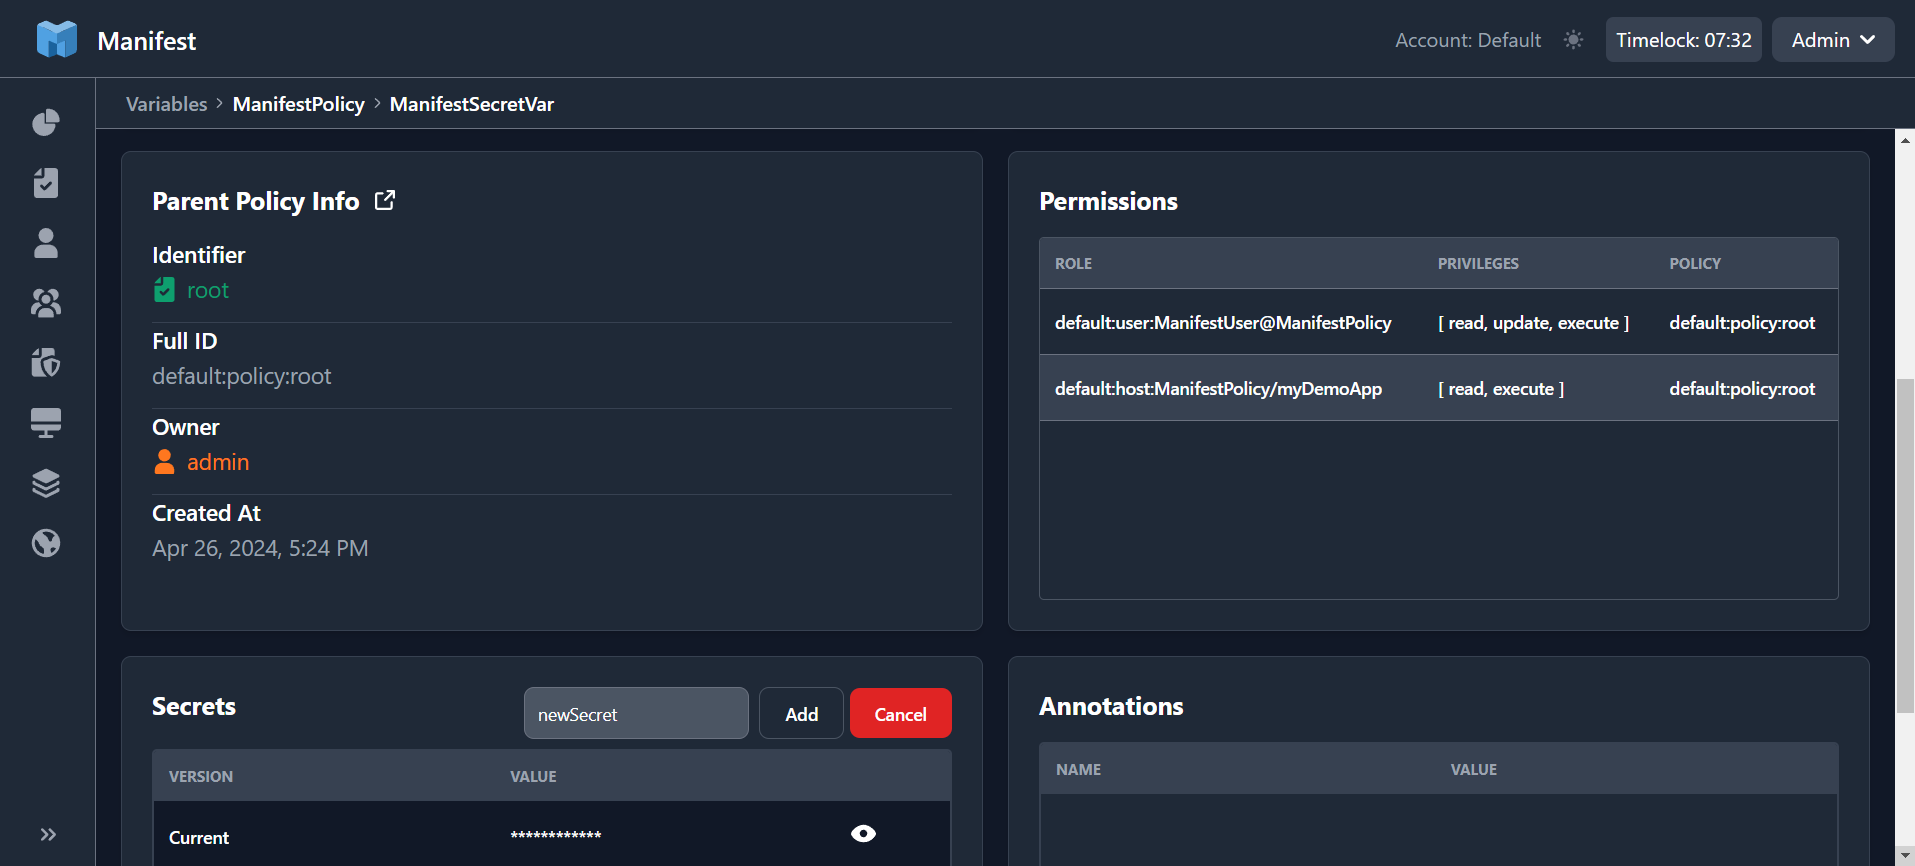Click 'default:policy:root' in ManifestUser row
Viewport: 1915px width, 866px height.
1742,322
